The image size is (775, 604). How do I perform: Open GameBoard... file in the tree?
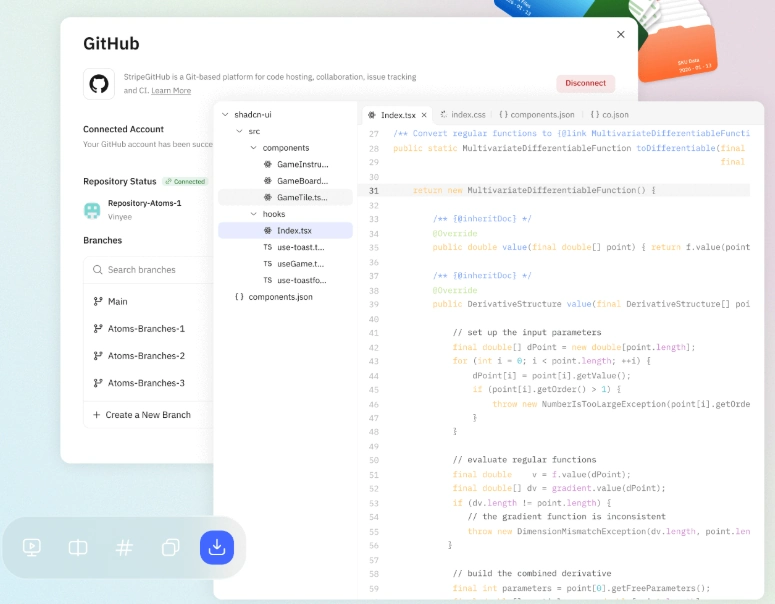click(285, 181)
